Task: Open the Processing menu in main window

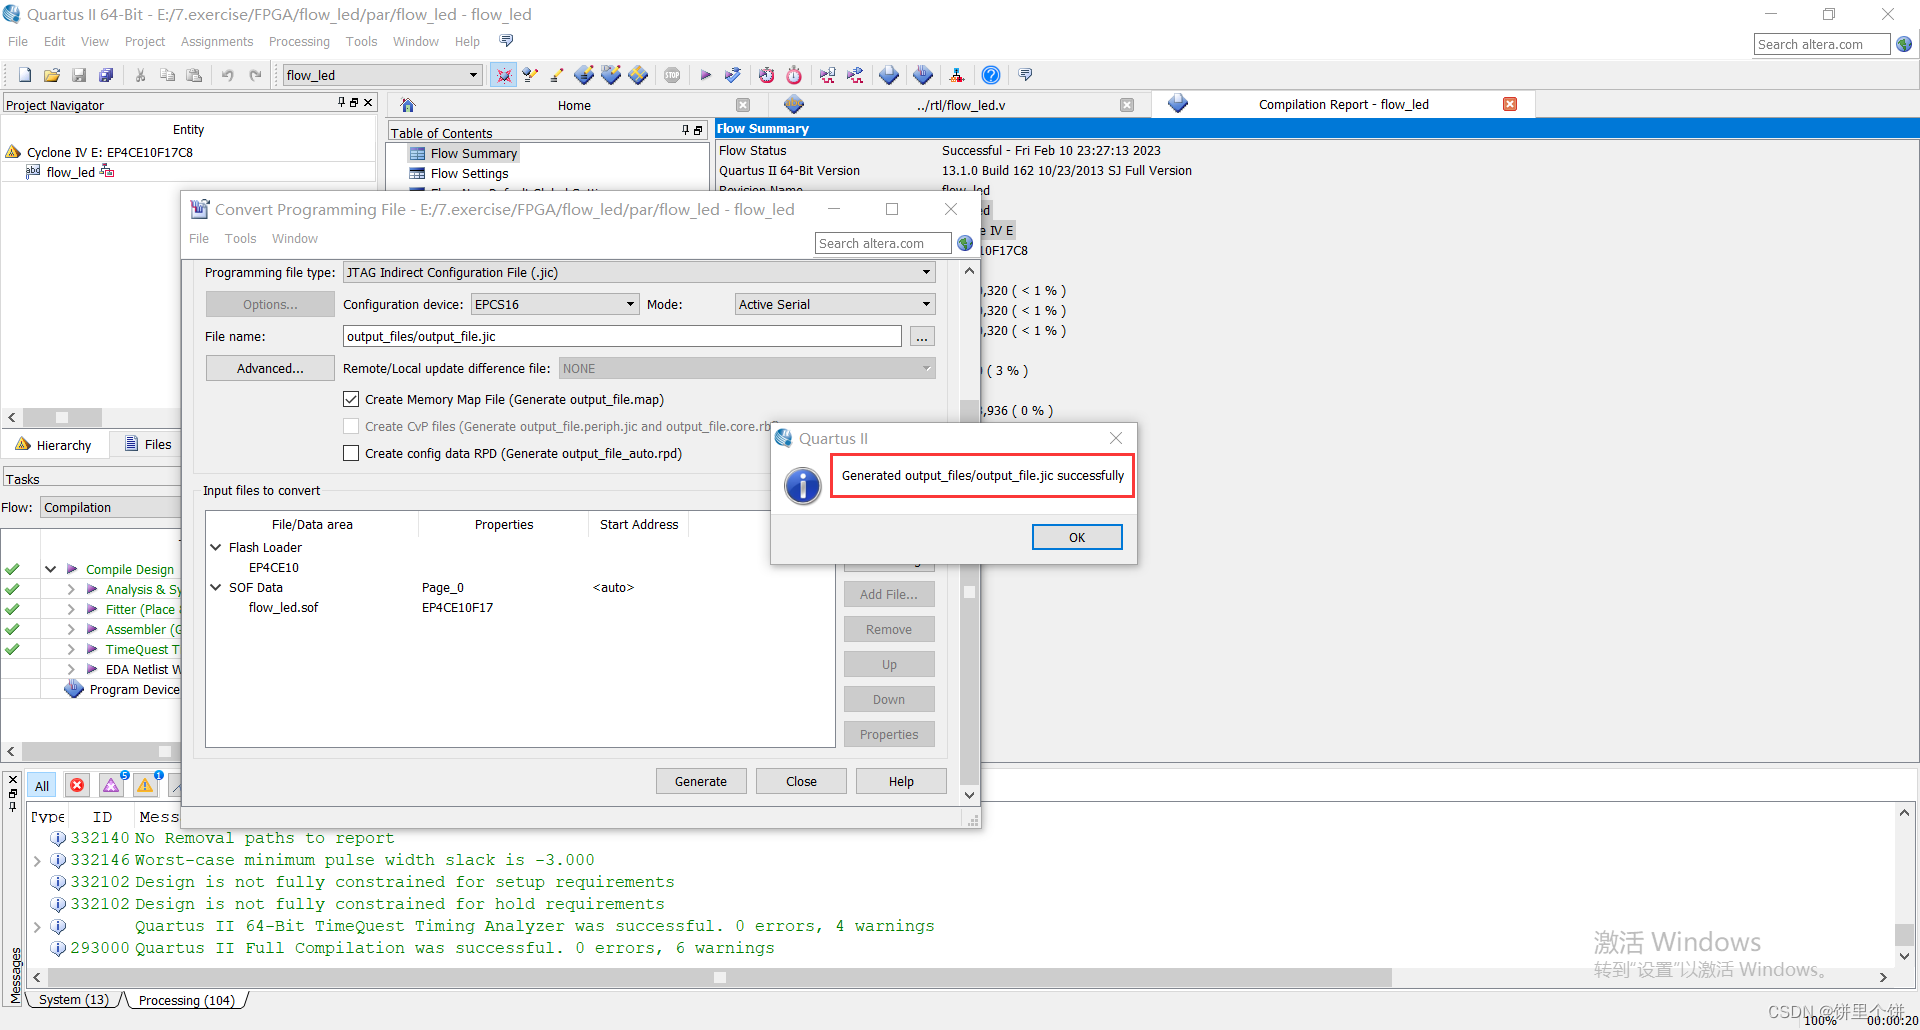Action: click(299, 41)
